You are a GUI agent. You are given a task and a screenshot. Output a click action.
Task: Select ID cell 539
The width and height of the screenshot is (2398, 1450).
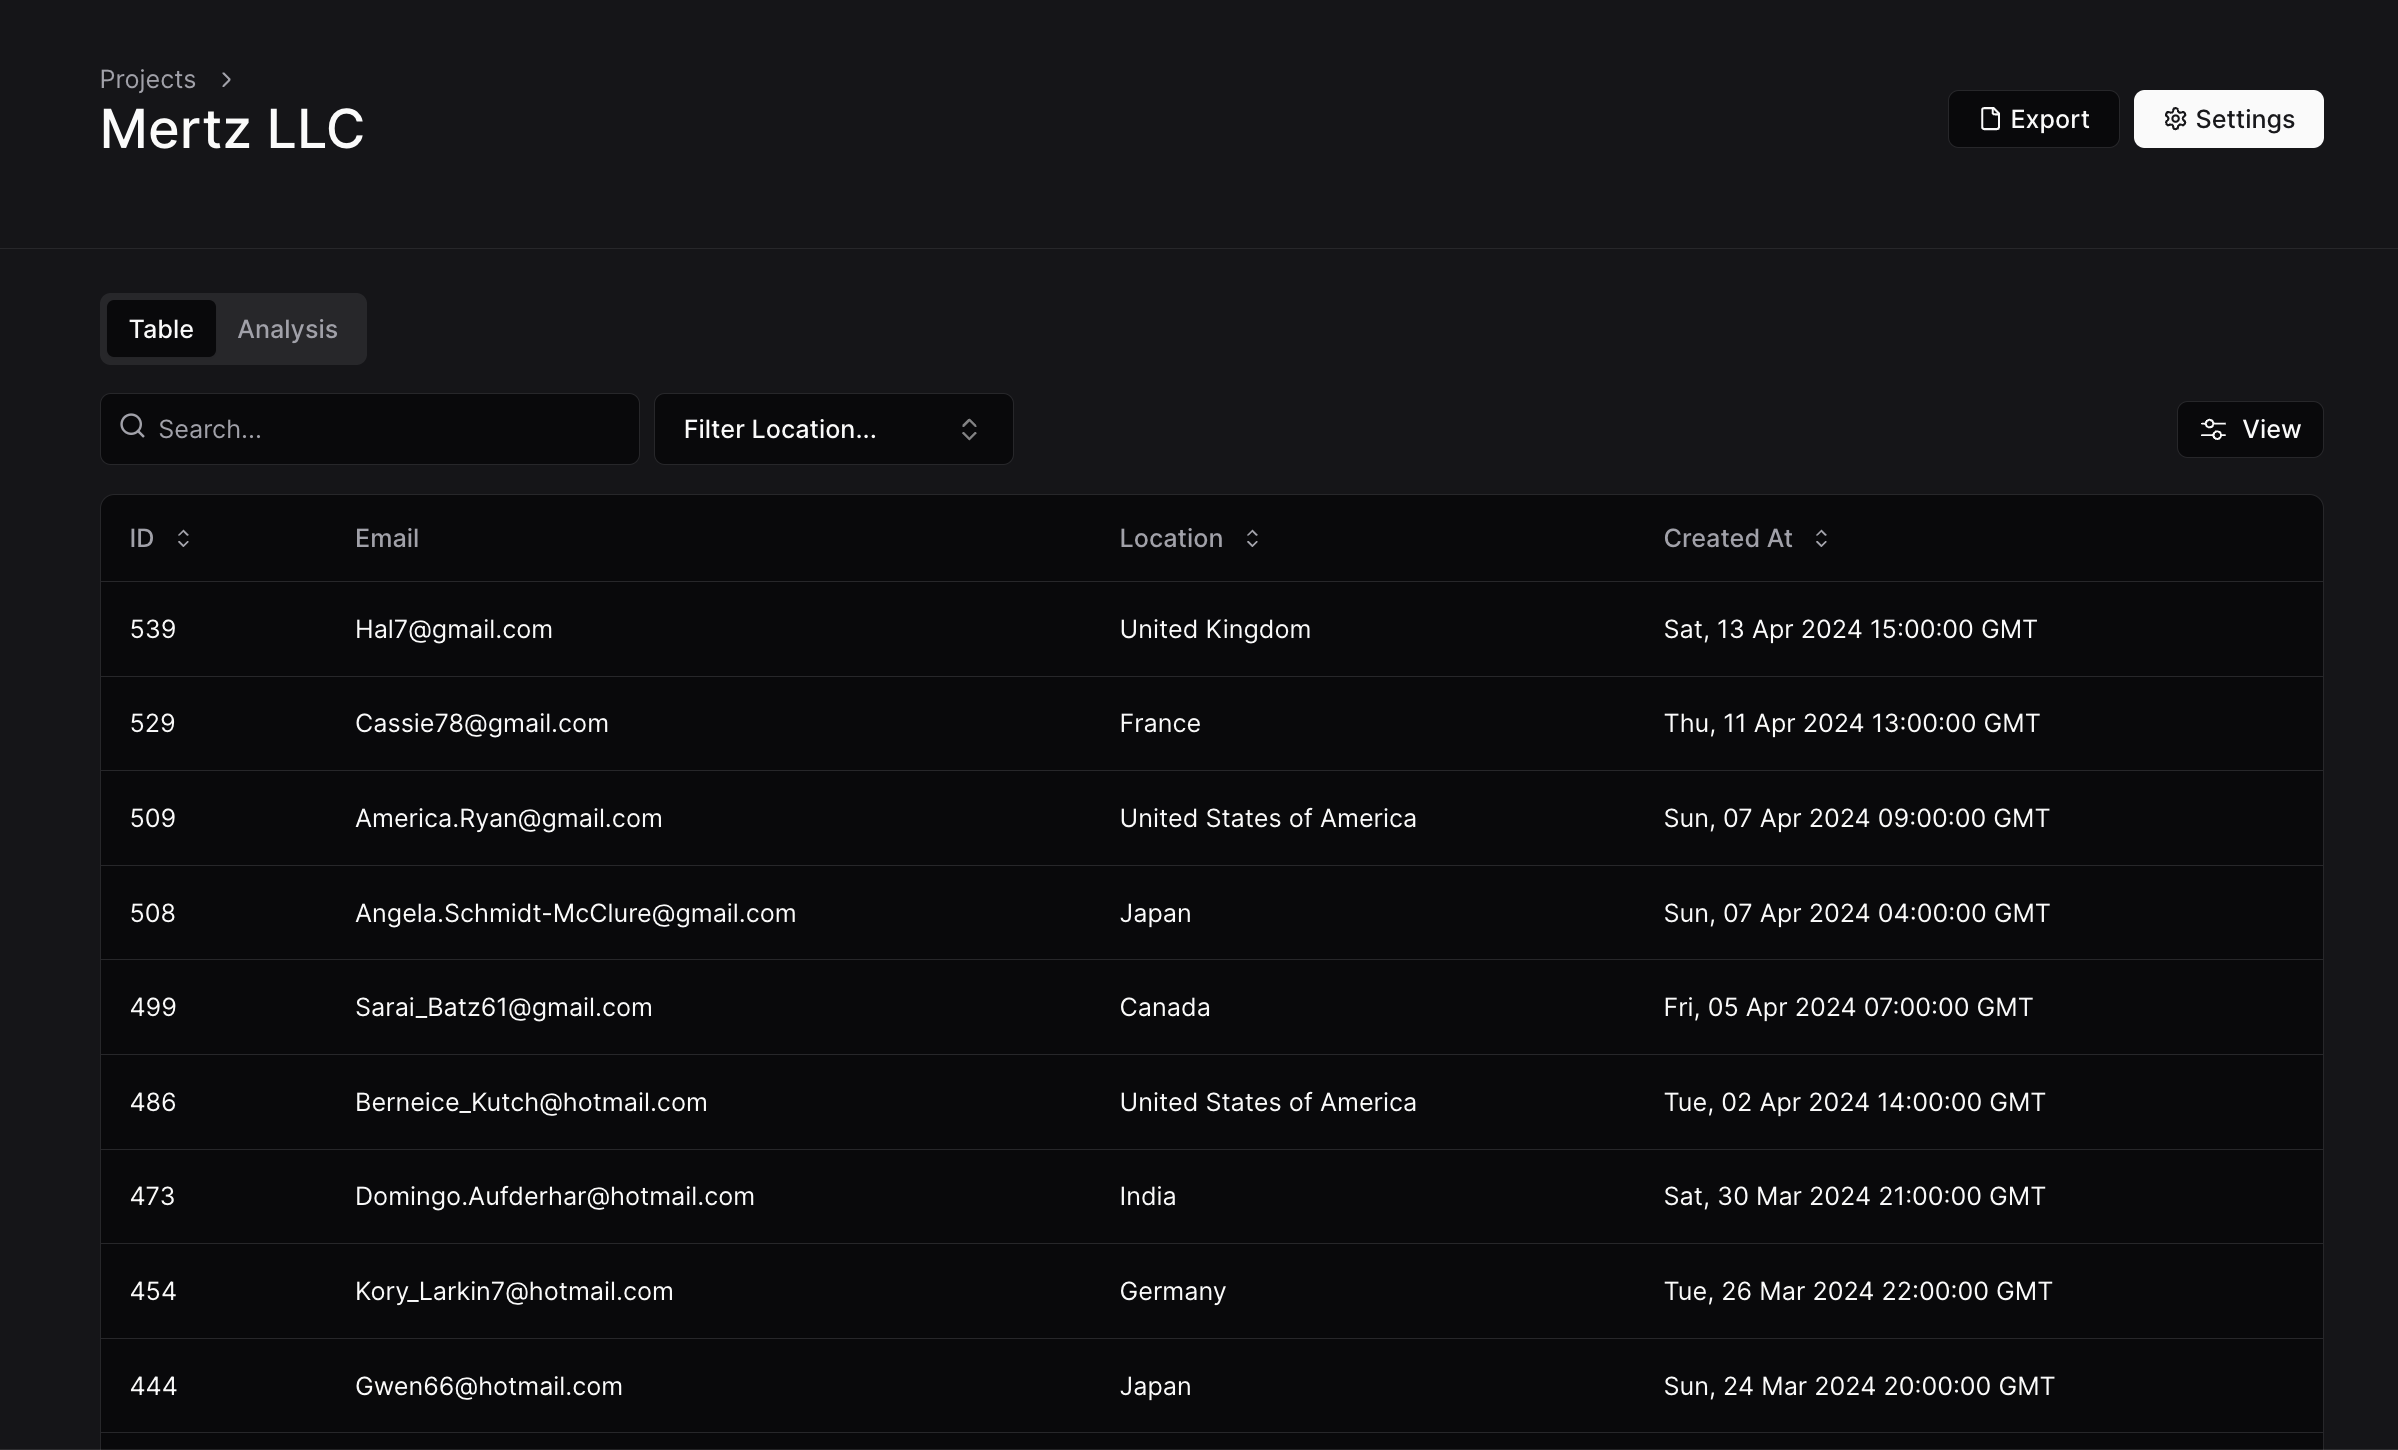pyautogui.click(x=153, y=629)
